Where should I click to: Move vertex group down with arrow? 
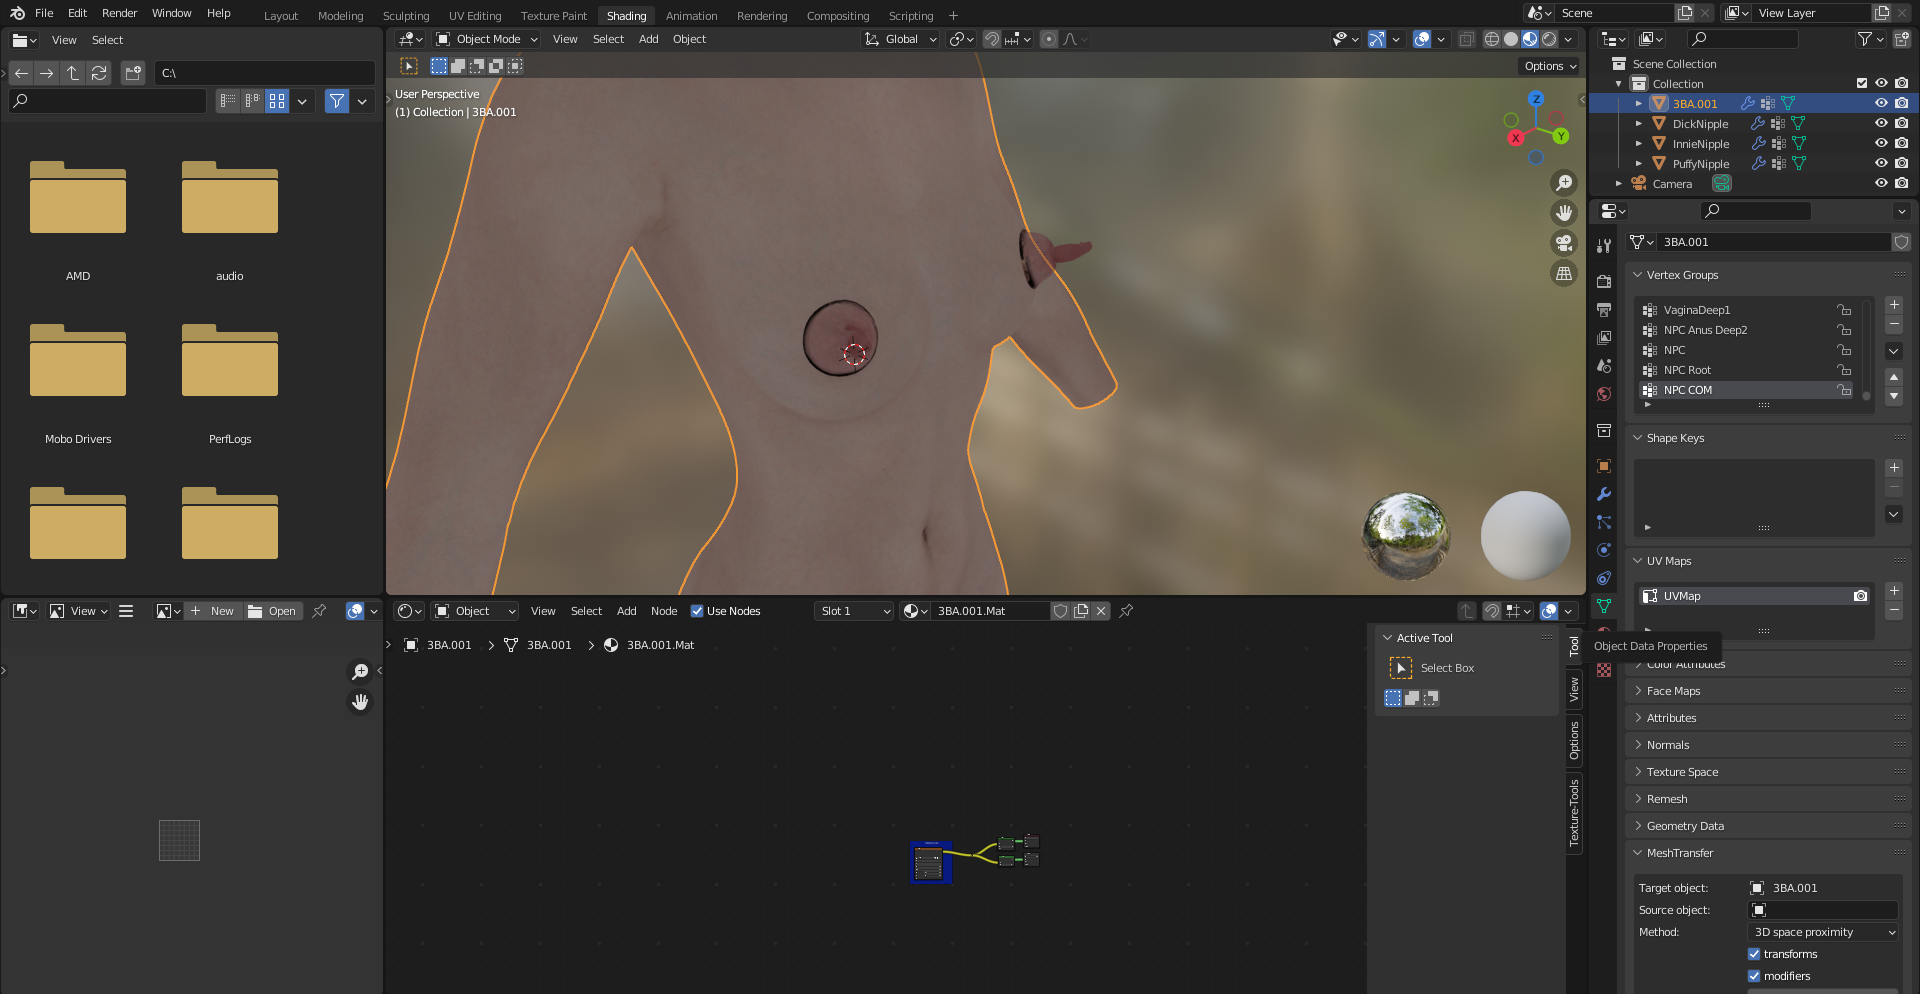coord(1894,397)
